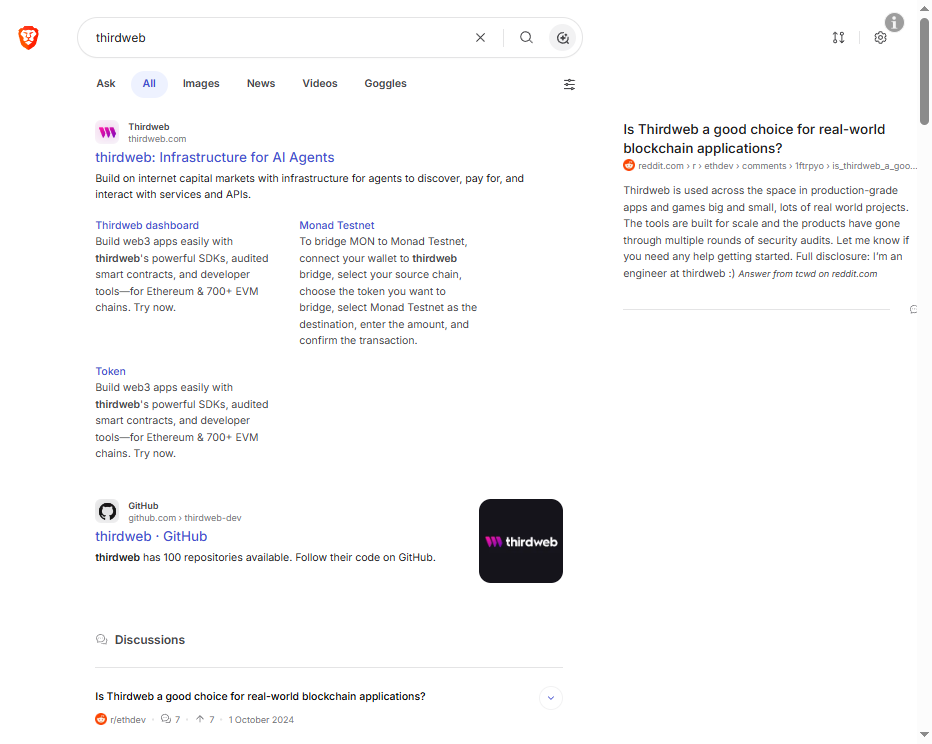932x744 pixels.
Task: Open the Videos tab
Action: [320, 84]
